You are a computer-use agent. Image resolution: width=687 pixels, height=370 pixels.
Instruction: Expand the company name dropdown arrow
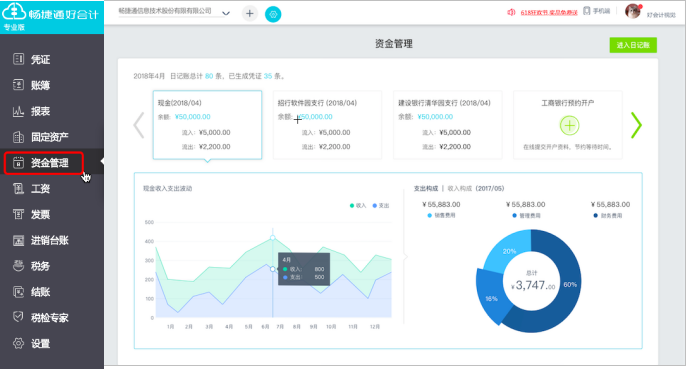[x=226, y=13]
